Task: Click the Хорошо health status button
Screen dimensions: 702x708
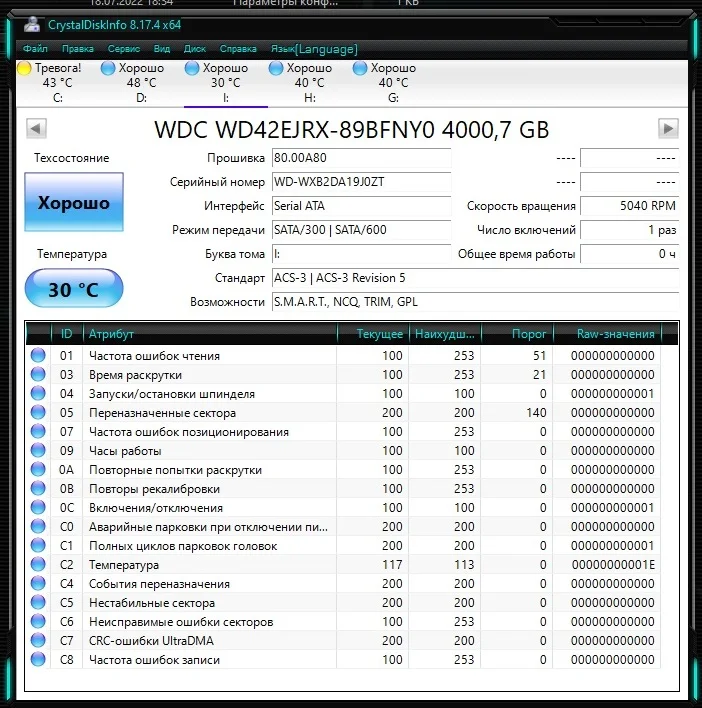Action: point(74,202)
